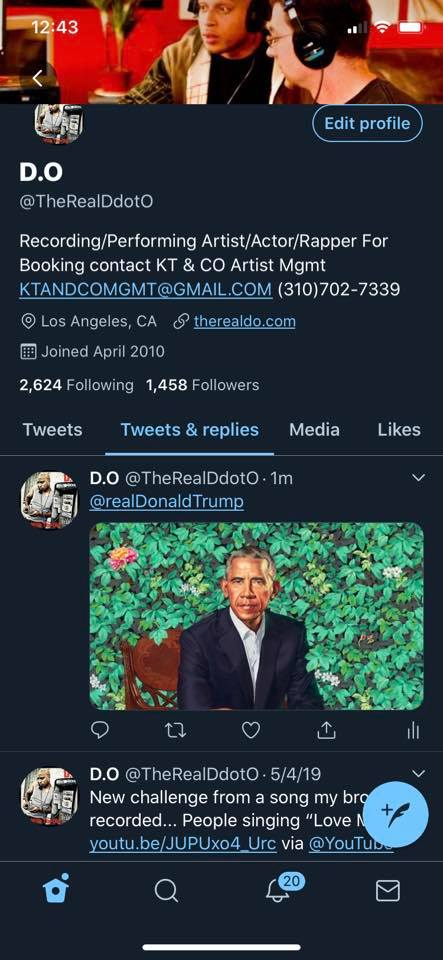Switch to the Tweets tab
Image resolution: width=443 pixels, height=960 pixels.
click(53, 430)
